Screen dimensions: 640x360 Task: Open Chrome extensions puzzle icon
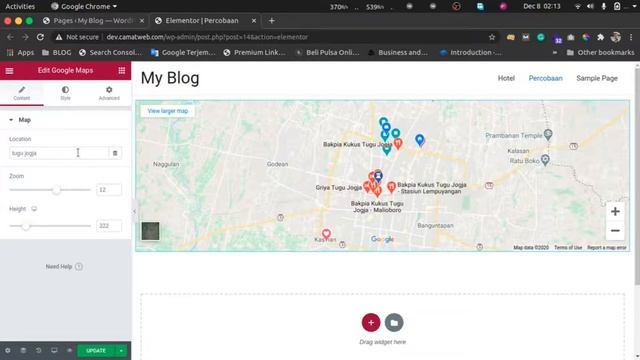click(x=600, y=37)
